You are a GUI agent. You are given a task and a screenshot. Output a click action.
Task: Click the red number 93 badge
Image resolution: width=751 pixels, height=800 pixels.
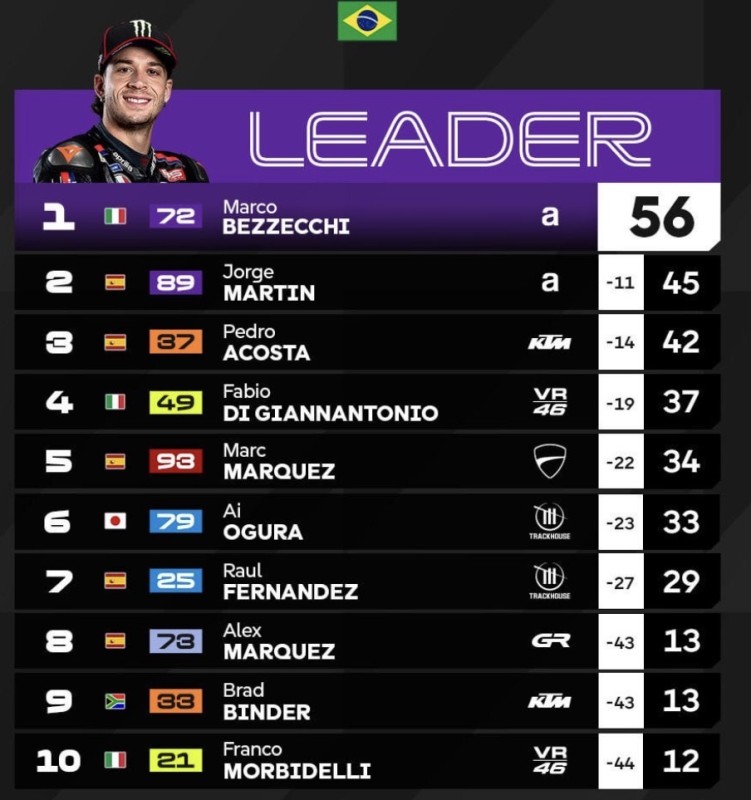(x=175, y=461)
